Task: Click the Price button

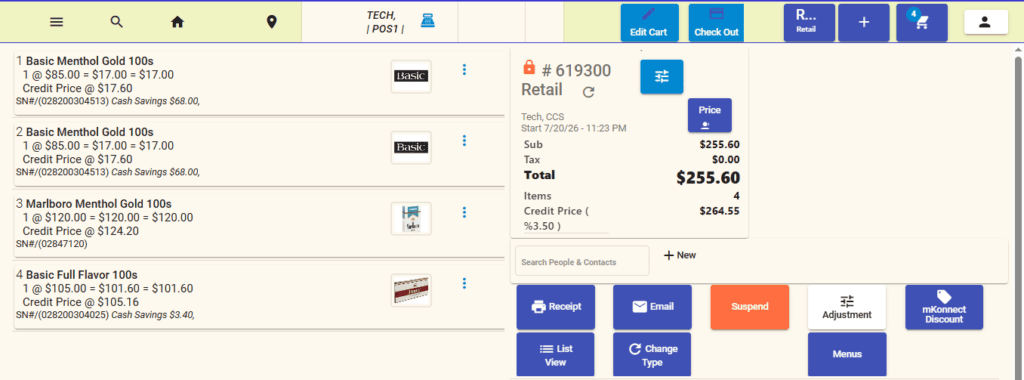Action: (709, 116)
